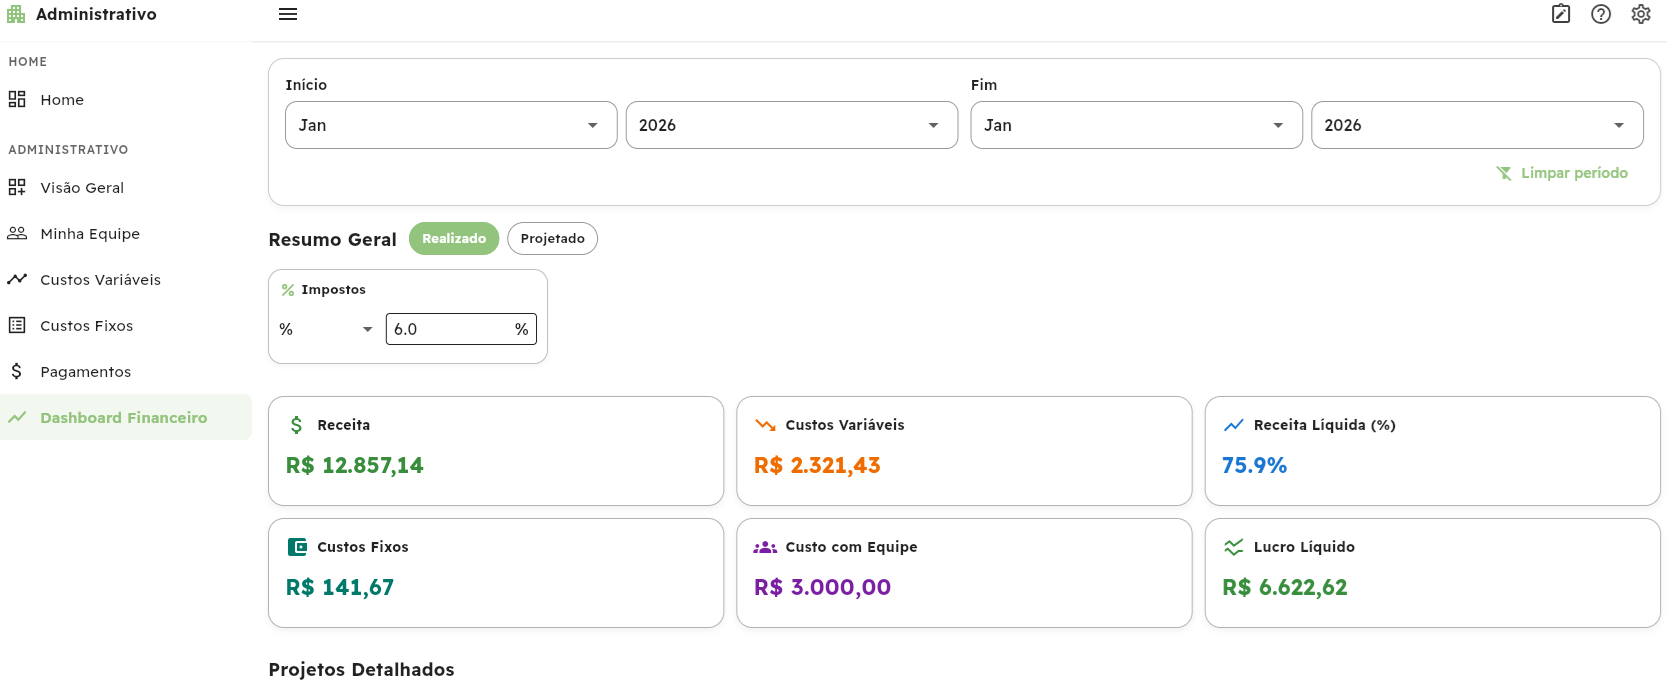This screenshot has height=680, width=1667.
Task: Click the orange downtrend icon on Custos Variáveis card
Action: coord(765,425)
